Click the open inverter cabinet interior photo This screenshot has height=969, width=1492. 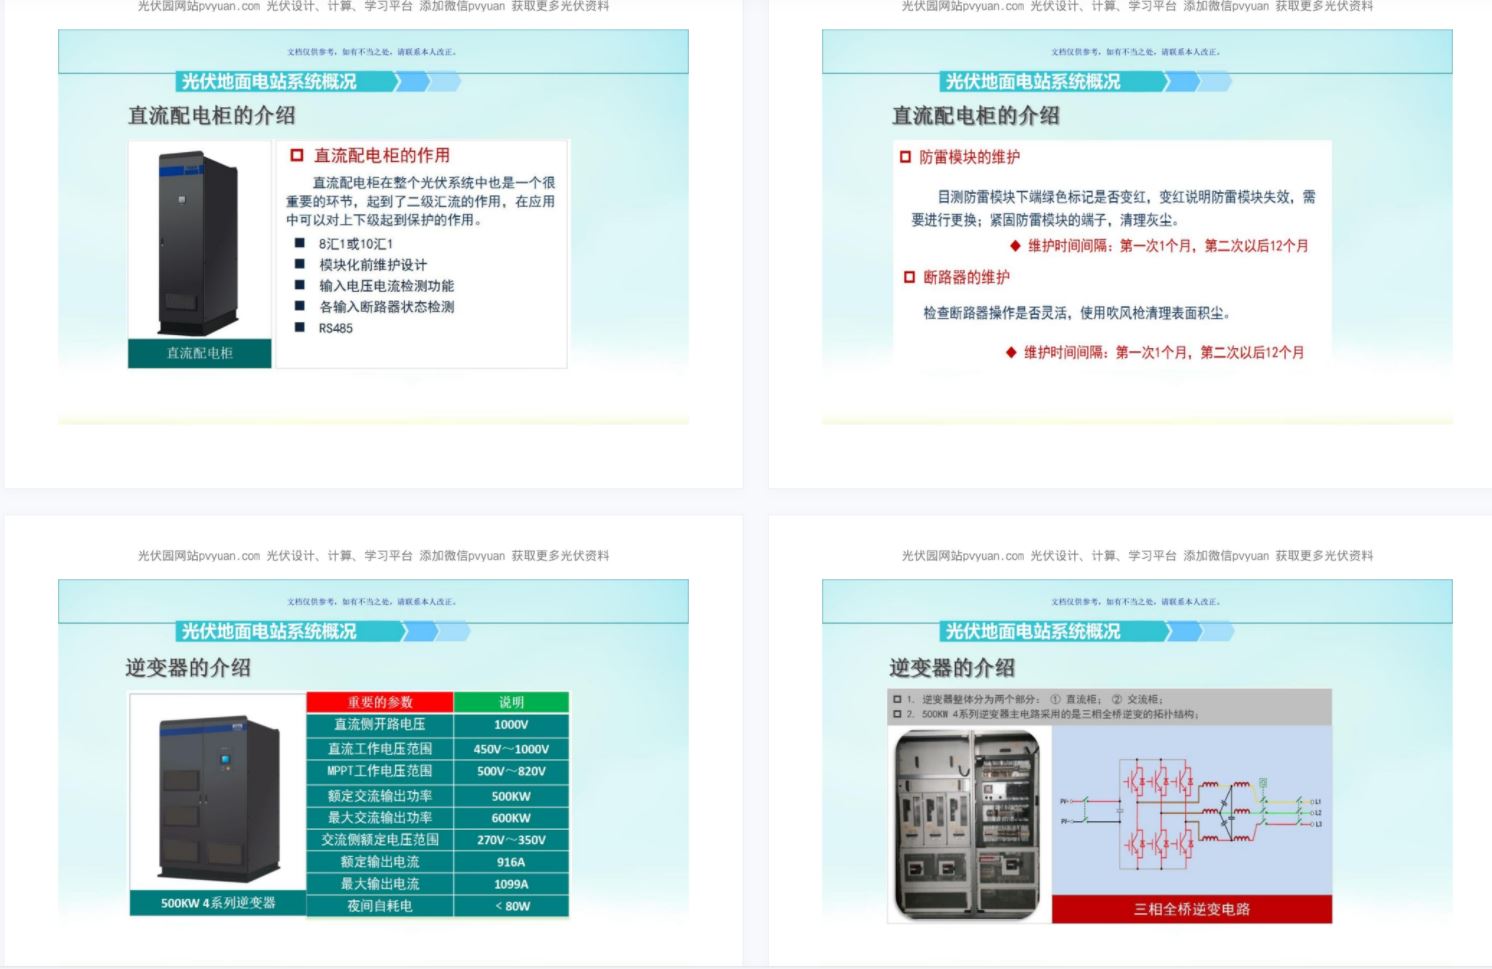(968, 823)
